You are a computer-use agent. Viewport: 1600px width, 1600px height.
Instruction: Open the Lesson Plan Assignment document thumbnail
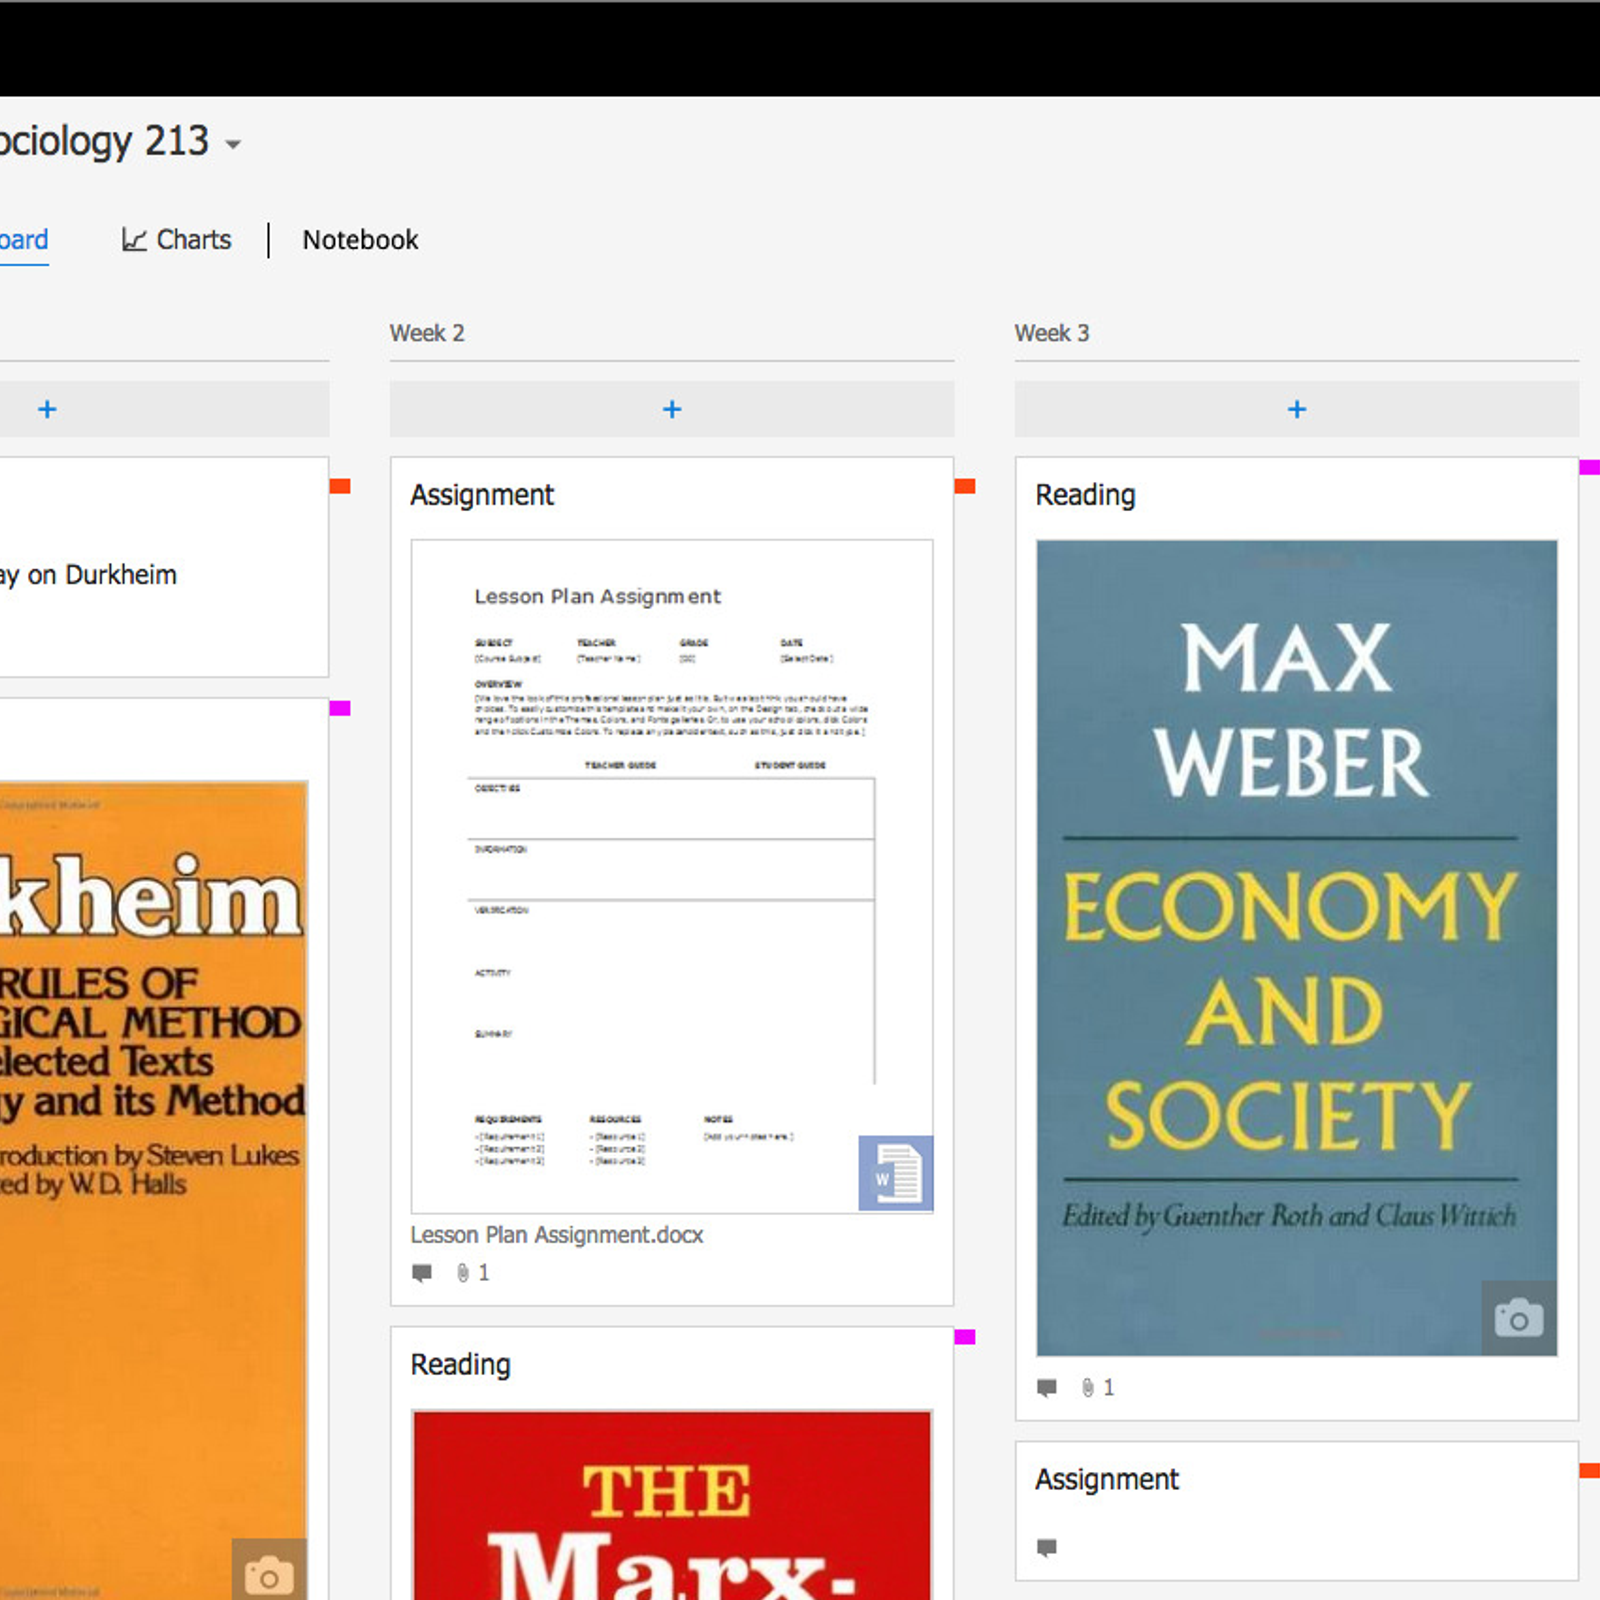tap(672, 876)
